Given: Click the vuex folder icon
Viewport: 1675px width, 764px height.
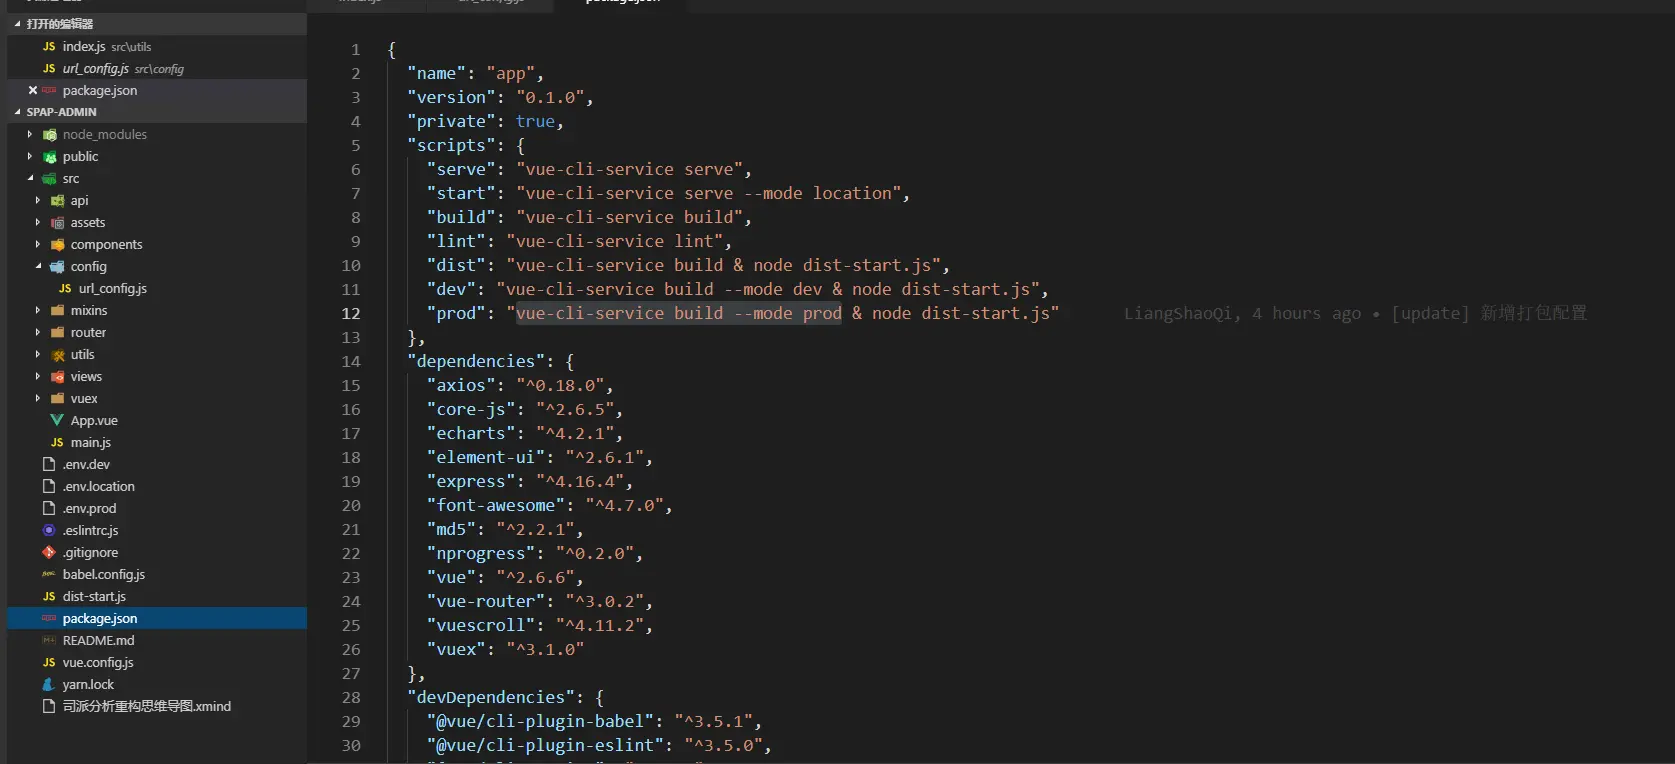Looking at the screenshot, I should (x=58, y=398).
